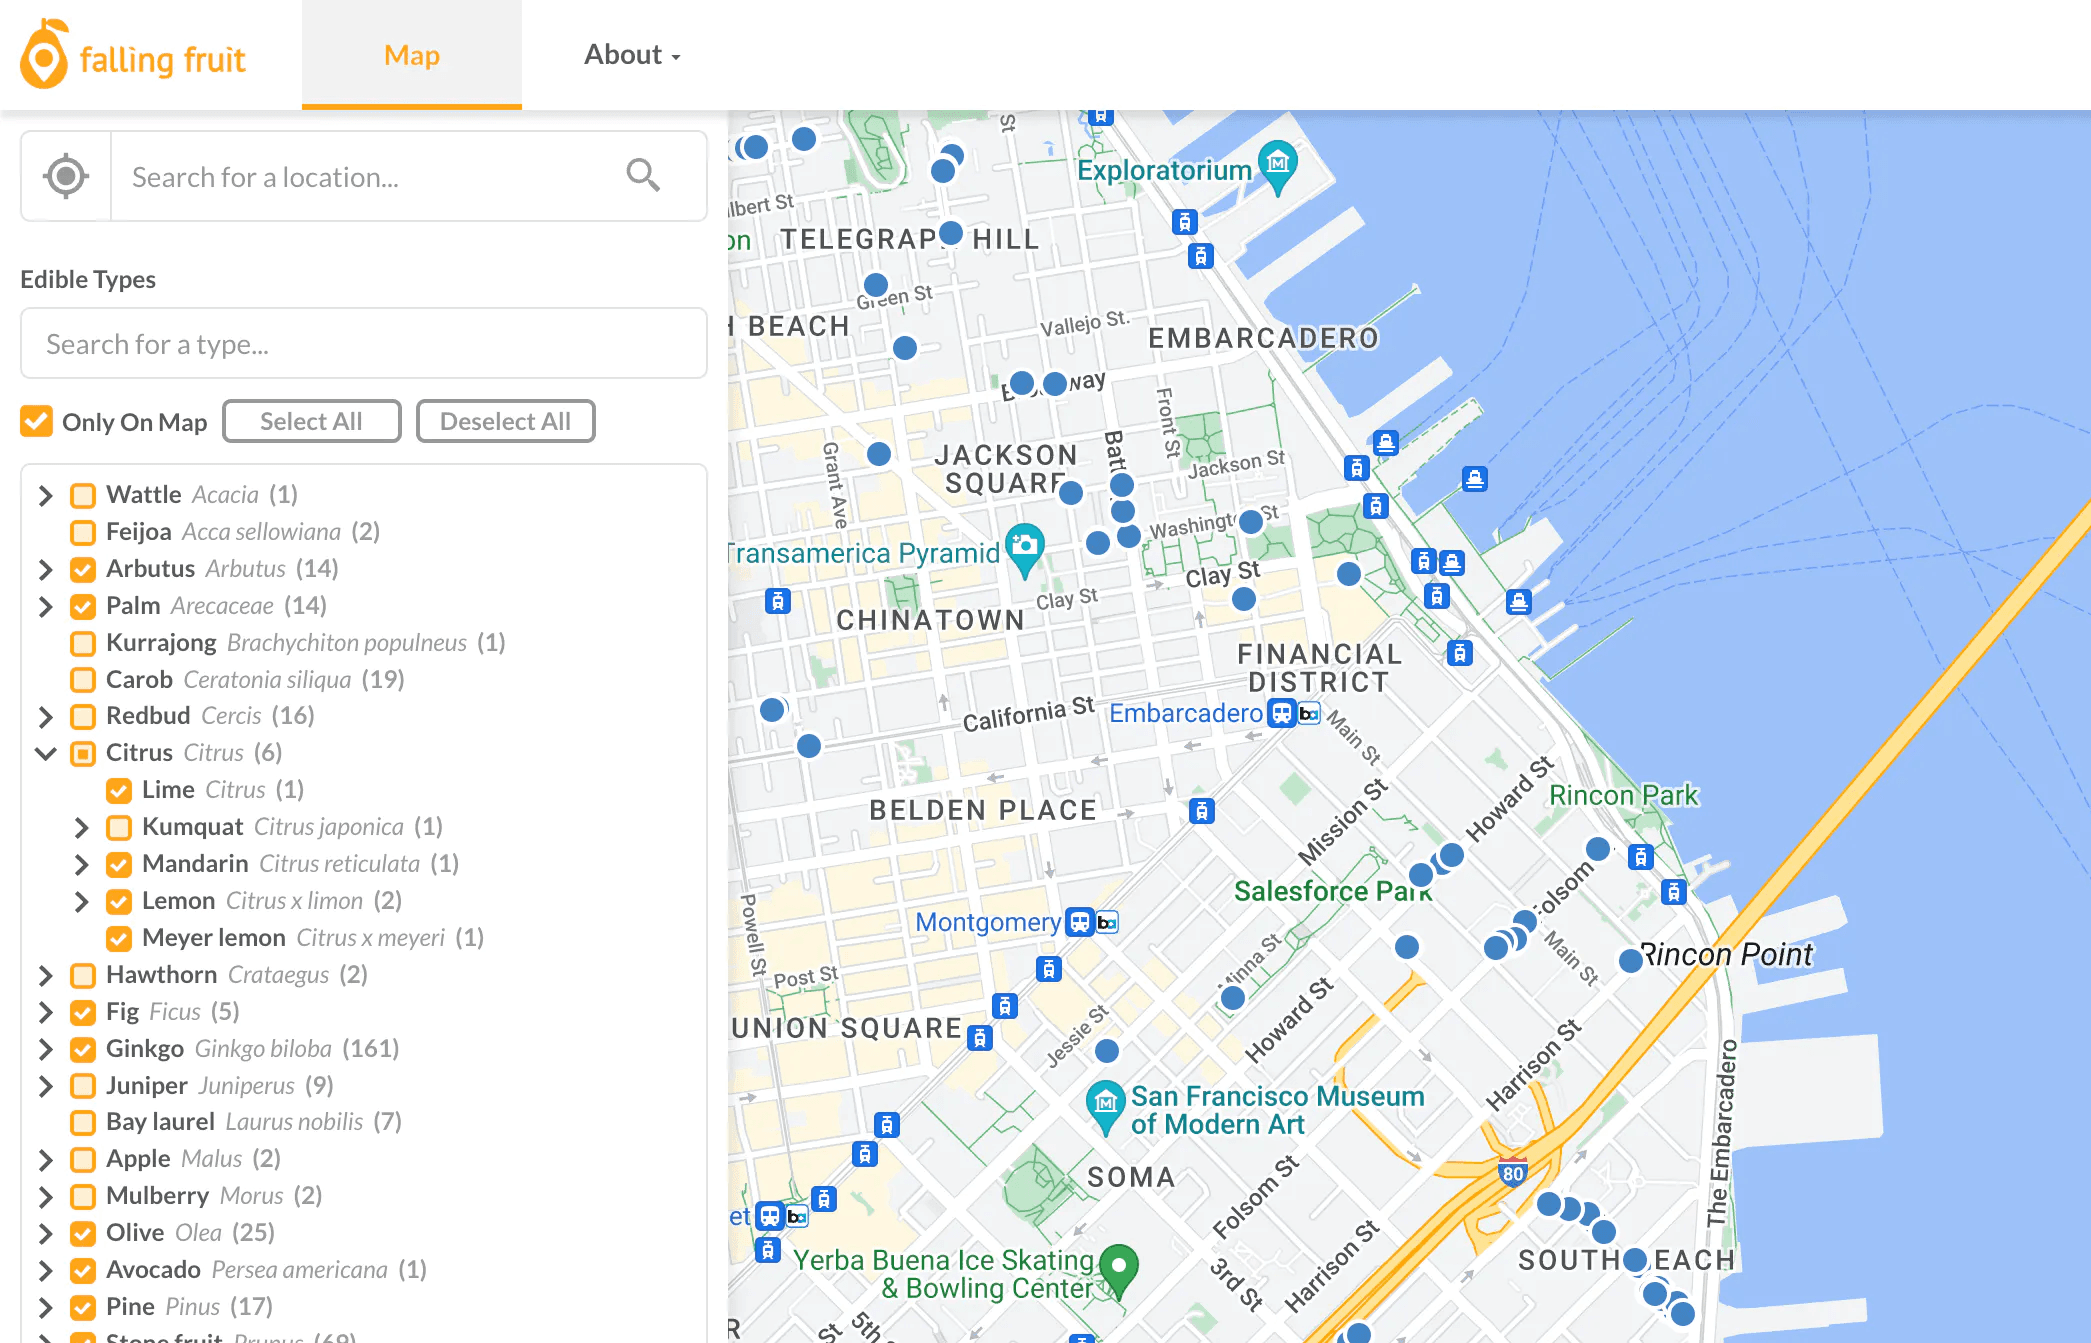The image size is (2091, 1343).
Task: Click the Embarcadero station transit icon
Action: [1281, 713]
